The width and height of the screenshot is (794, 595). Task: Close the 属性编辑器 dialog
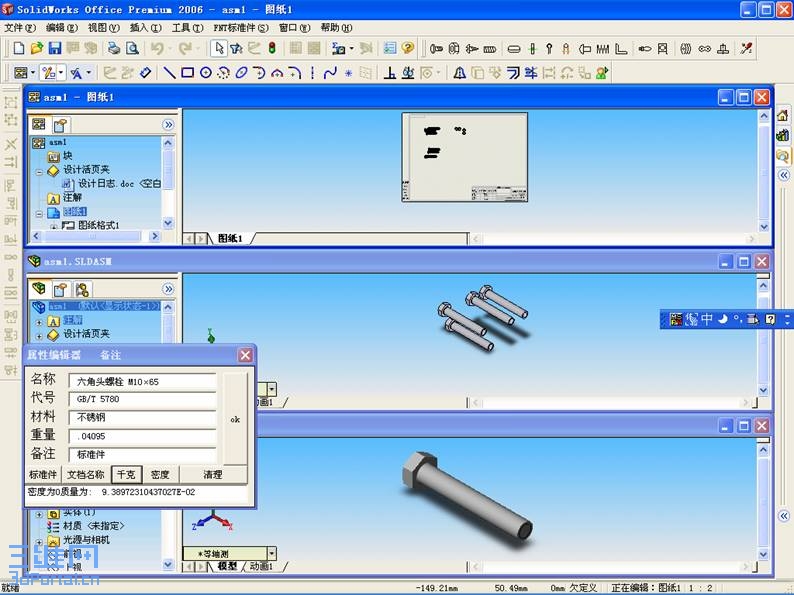[245, 355]
